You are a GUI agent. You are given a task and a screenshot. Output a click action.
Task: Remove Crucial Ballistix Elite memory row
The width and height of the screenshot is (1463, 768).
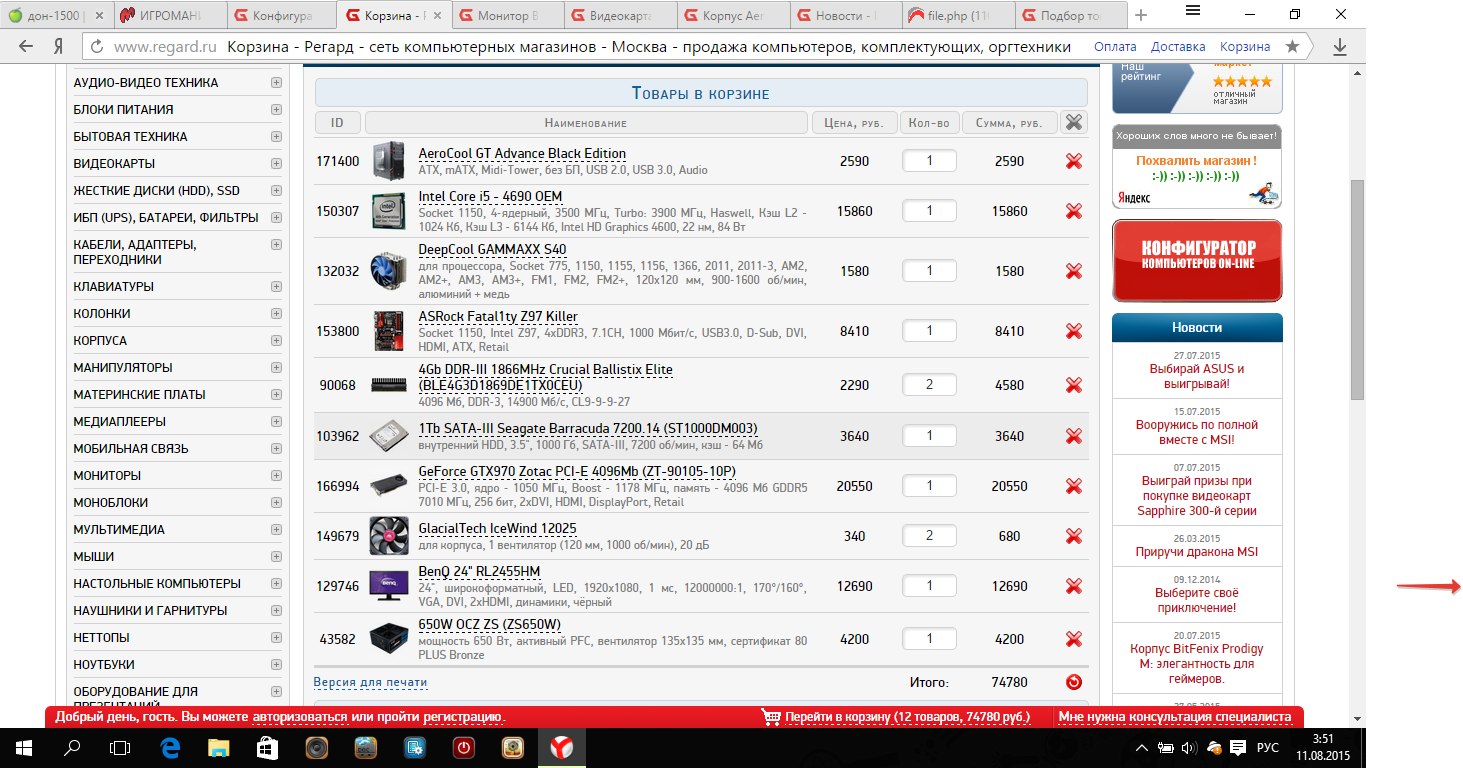click(1074, 385)
